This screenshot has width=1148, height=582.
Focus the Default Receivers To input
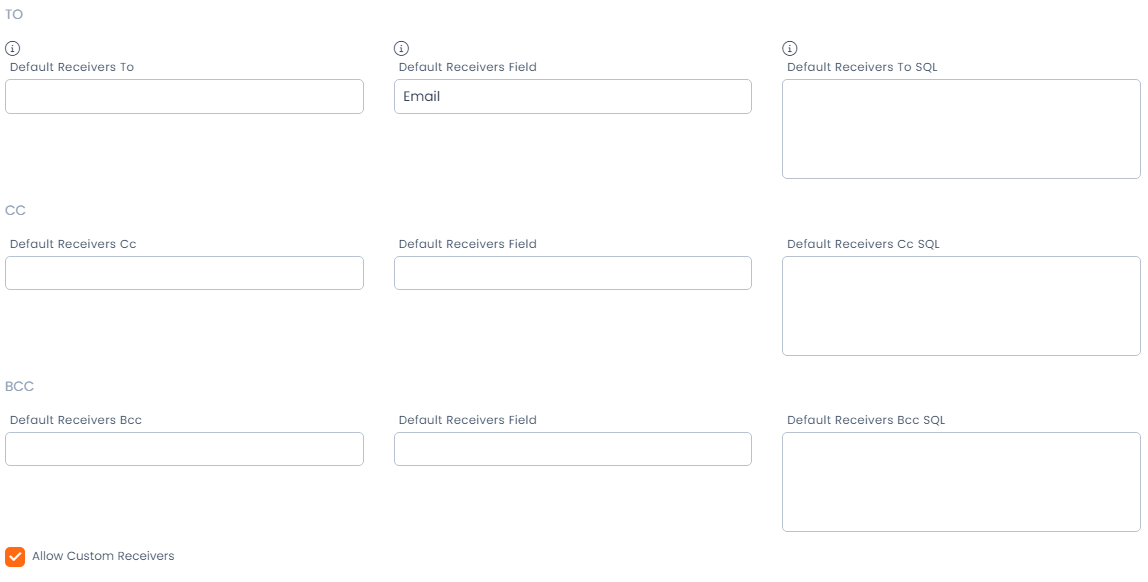pos(184,97)
